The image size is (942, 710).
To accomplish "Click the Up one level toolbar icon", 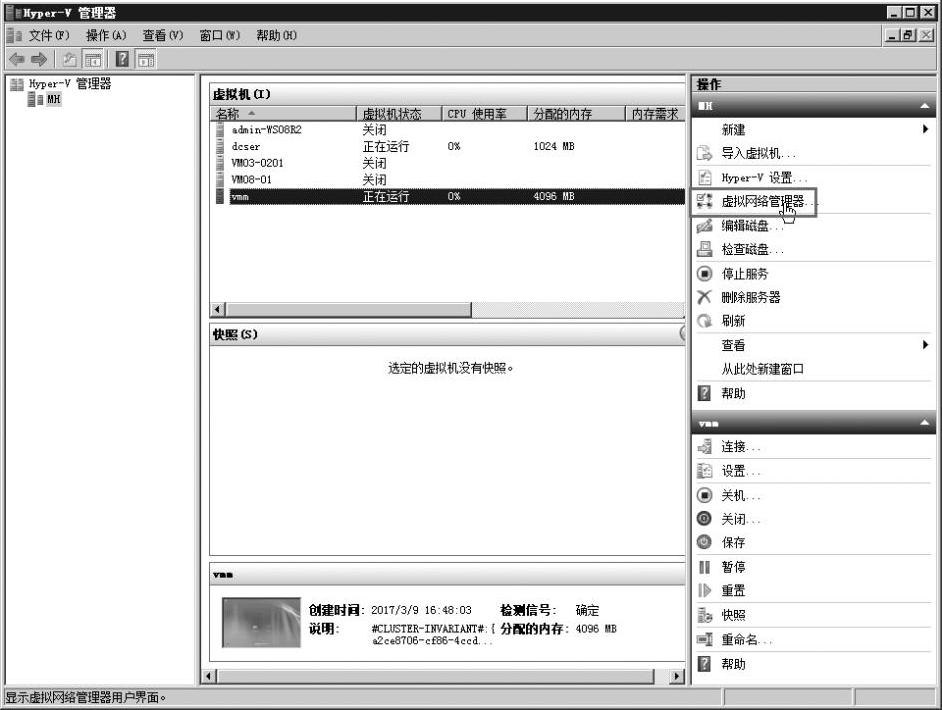I will tap(70, 59).
